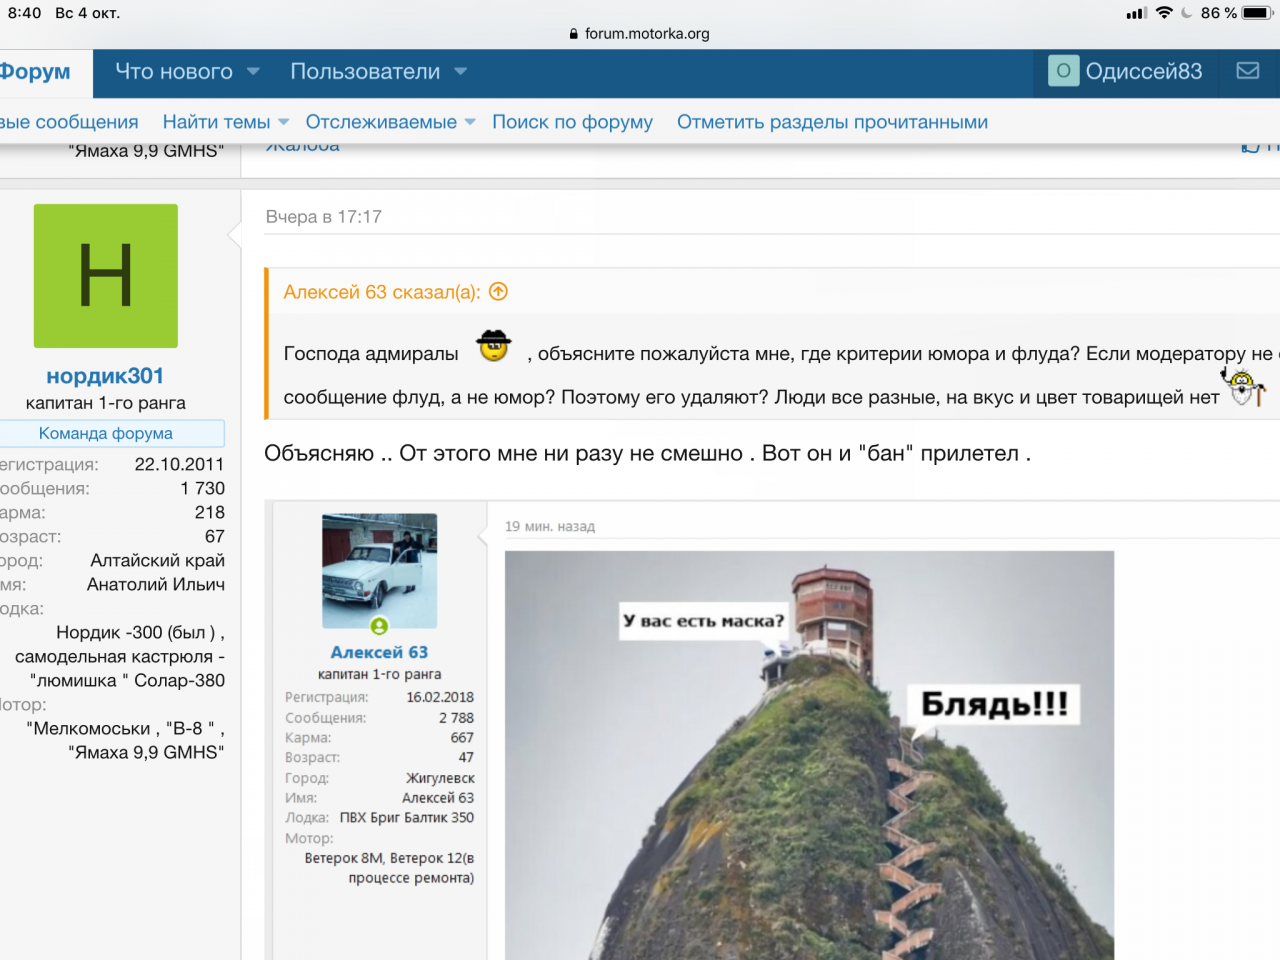Click the green online status badge
Image resolution: width=1280 pixels, height=960 pixels.
(x=379, y=626)
